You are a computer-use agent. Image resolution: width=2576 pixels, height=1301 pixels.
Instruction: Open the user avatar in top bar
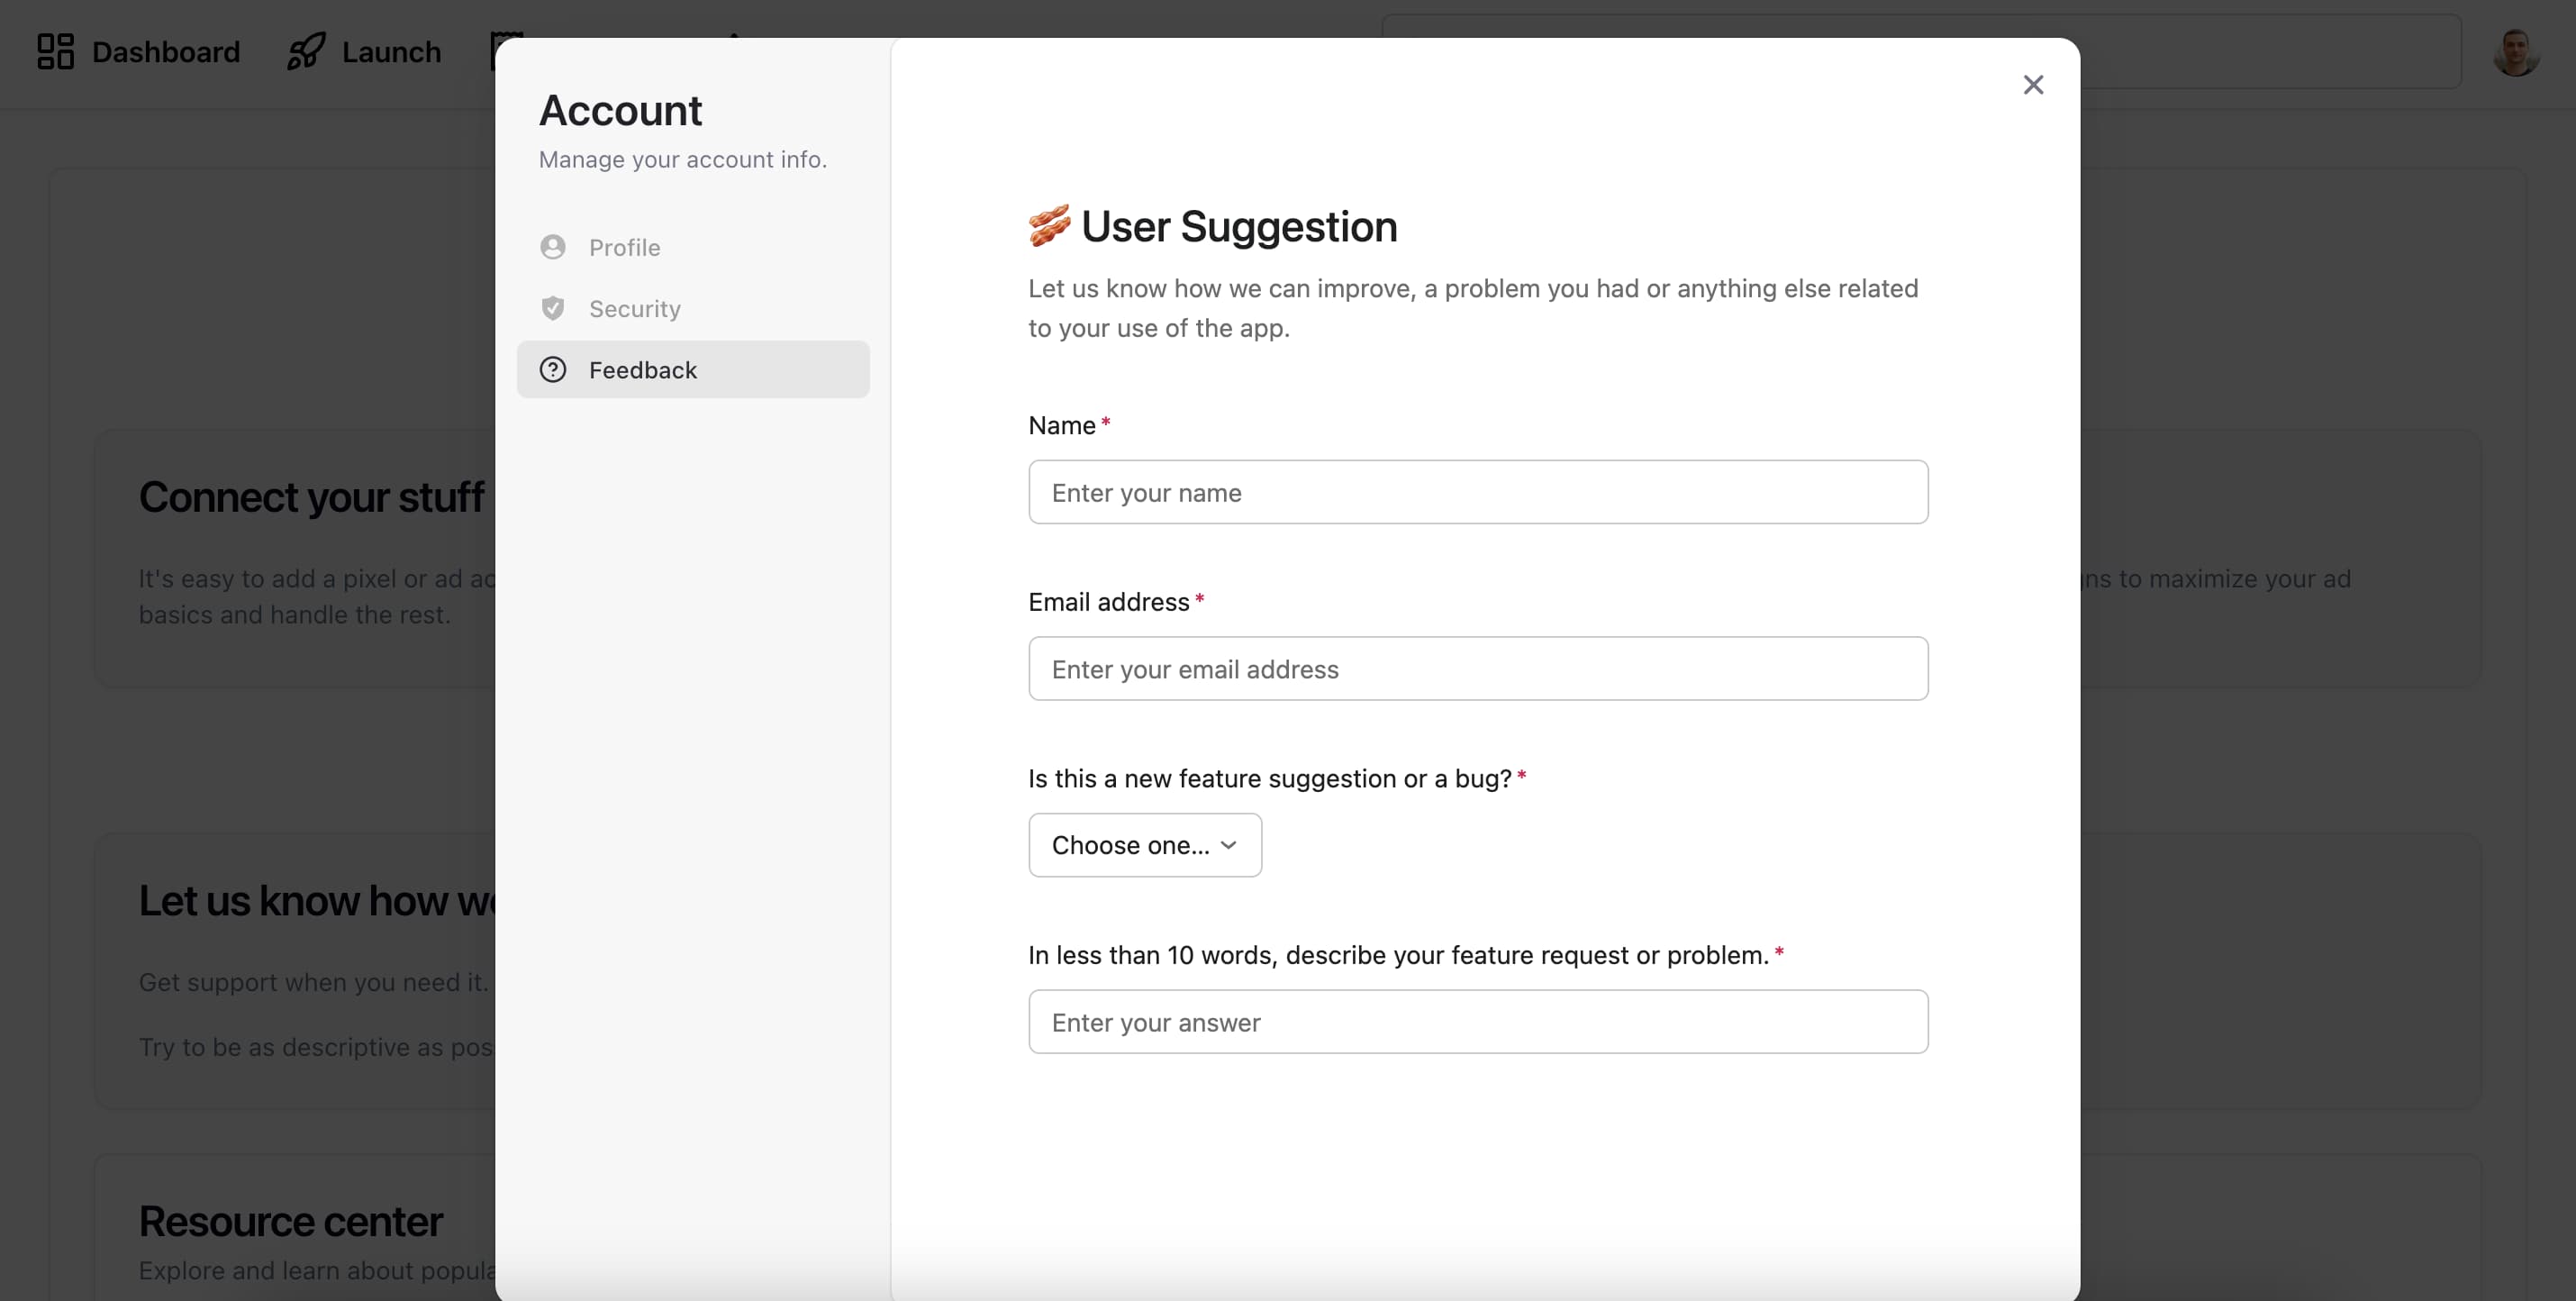(2516, 52)
